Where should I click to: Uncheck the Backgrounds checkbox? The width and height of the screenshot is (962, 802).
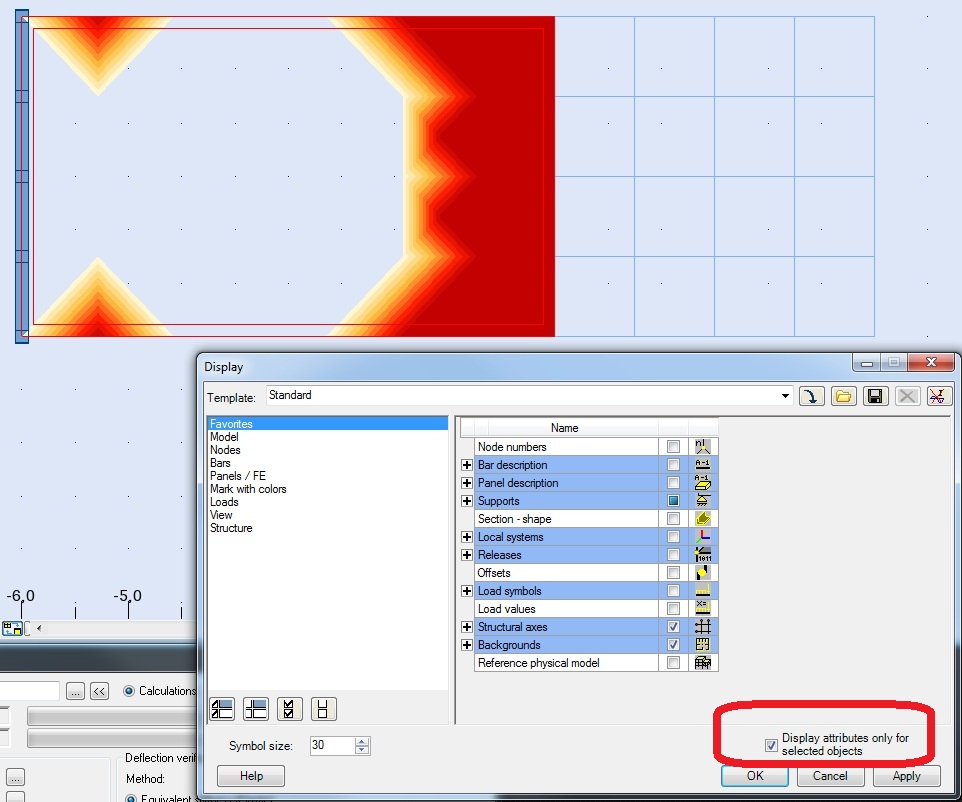pyautogui.click(x=673, y=645)
